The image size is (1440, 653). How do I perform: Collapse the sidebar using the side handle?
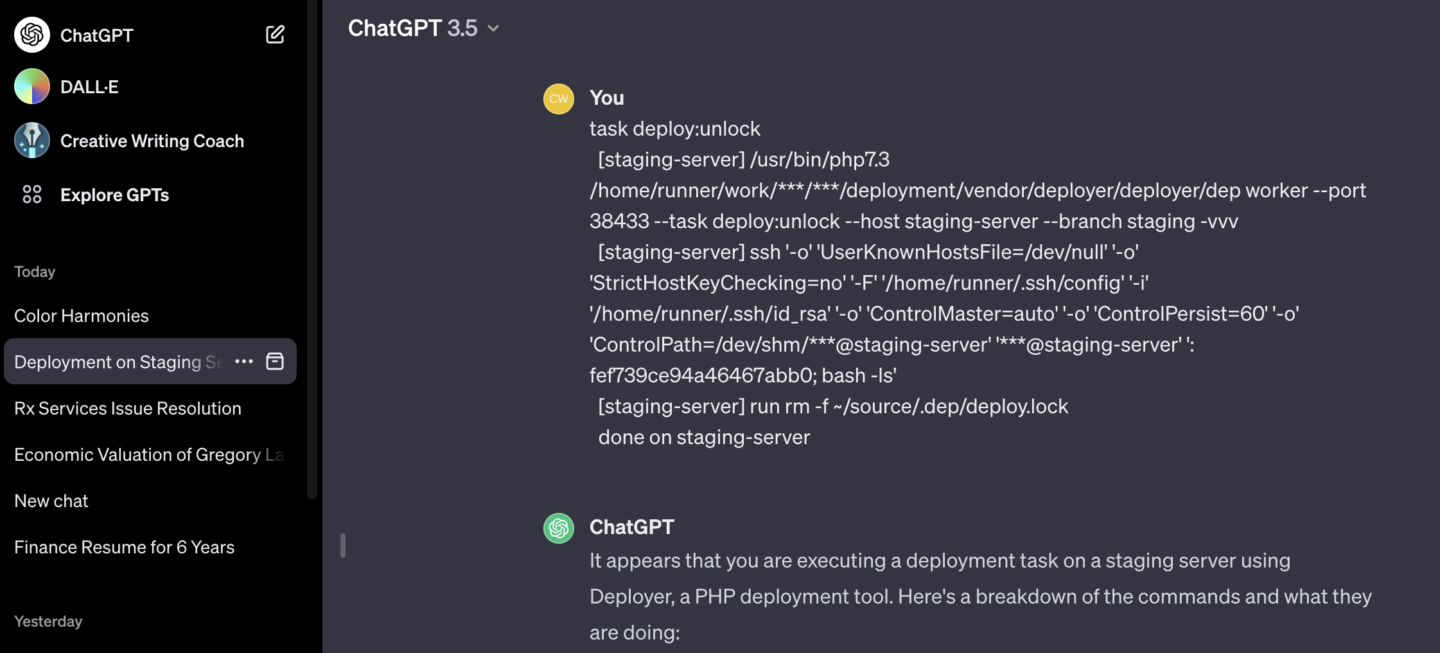[x=343, y=546]
